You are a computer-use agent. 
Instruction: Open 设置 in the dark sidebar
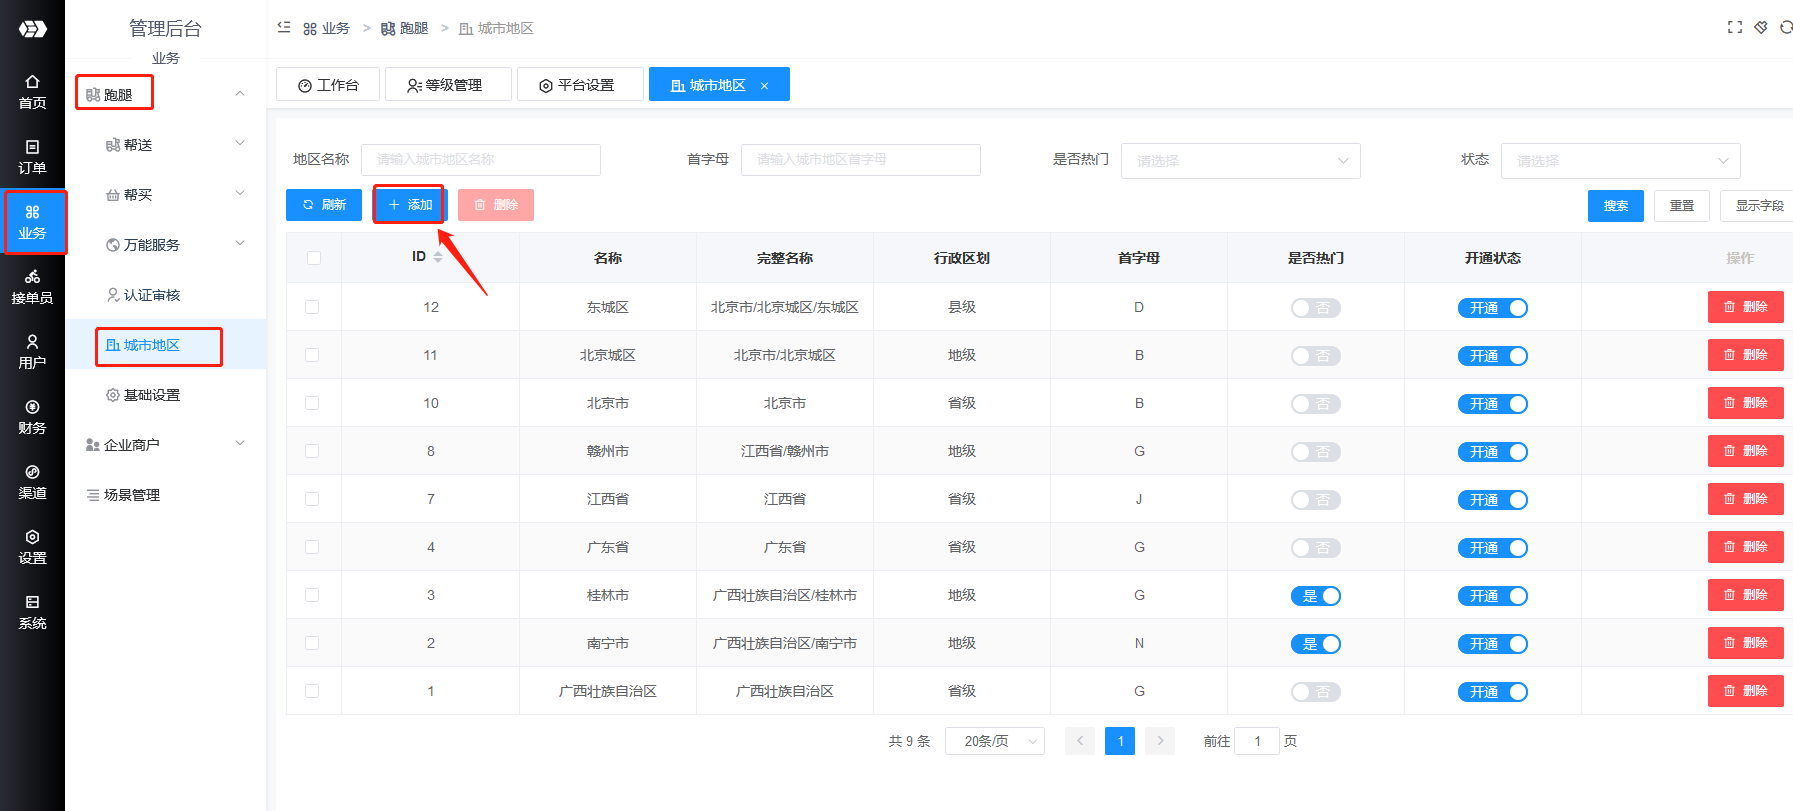32,547
